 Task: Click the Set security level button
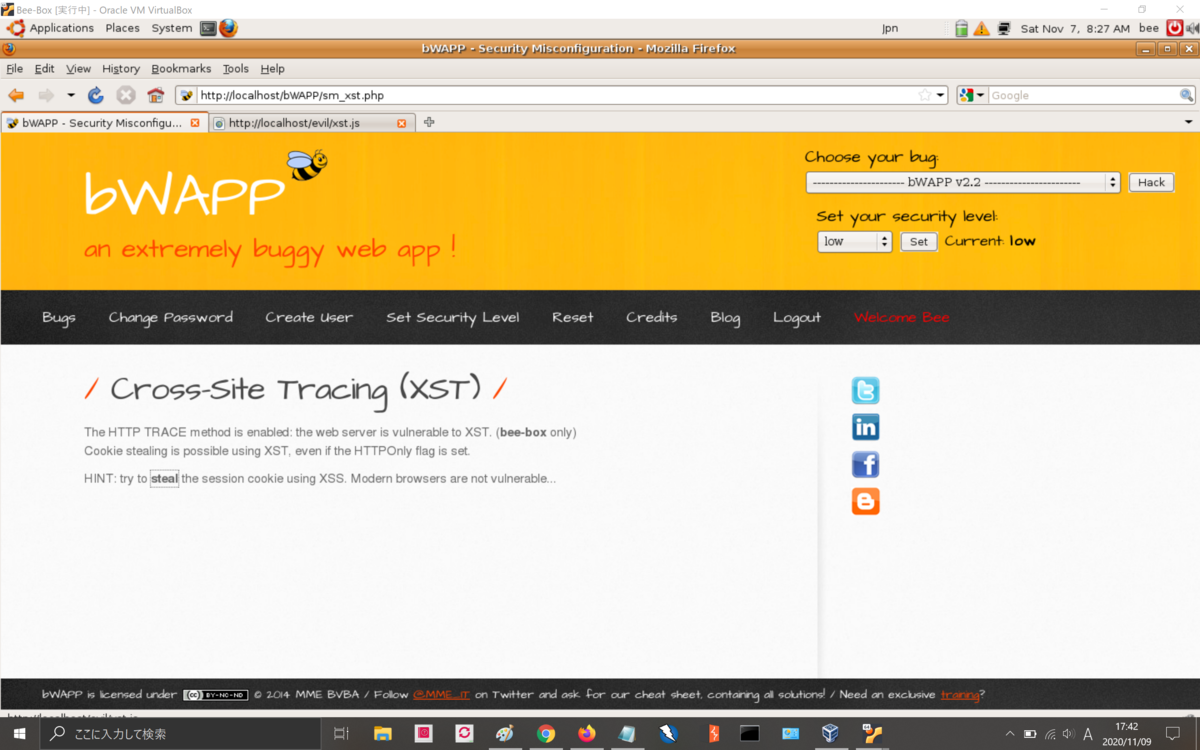coord(919,241)
